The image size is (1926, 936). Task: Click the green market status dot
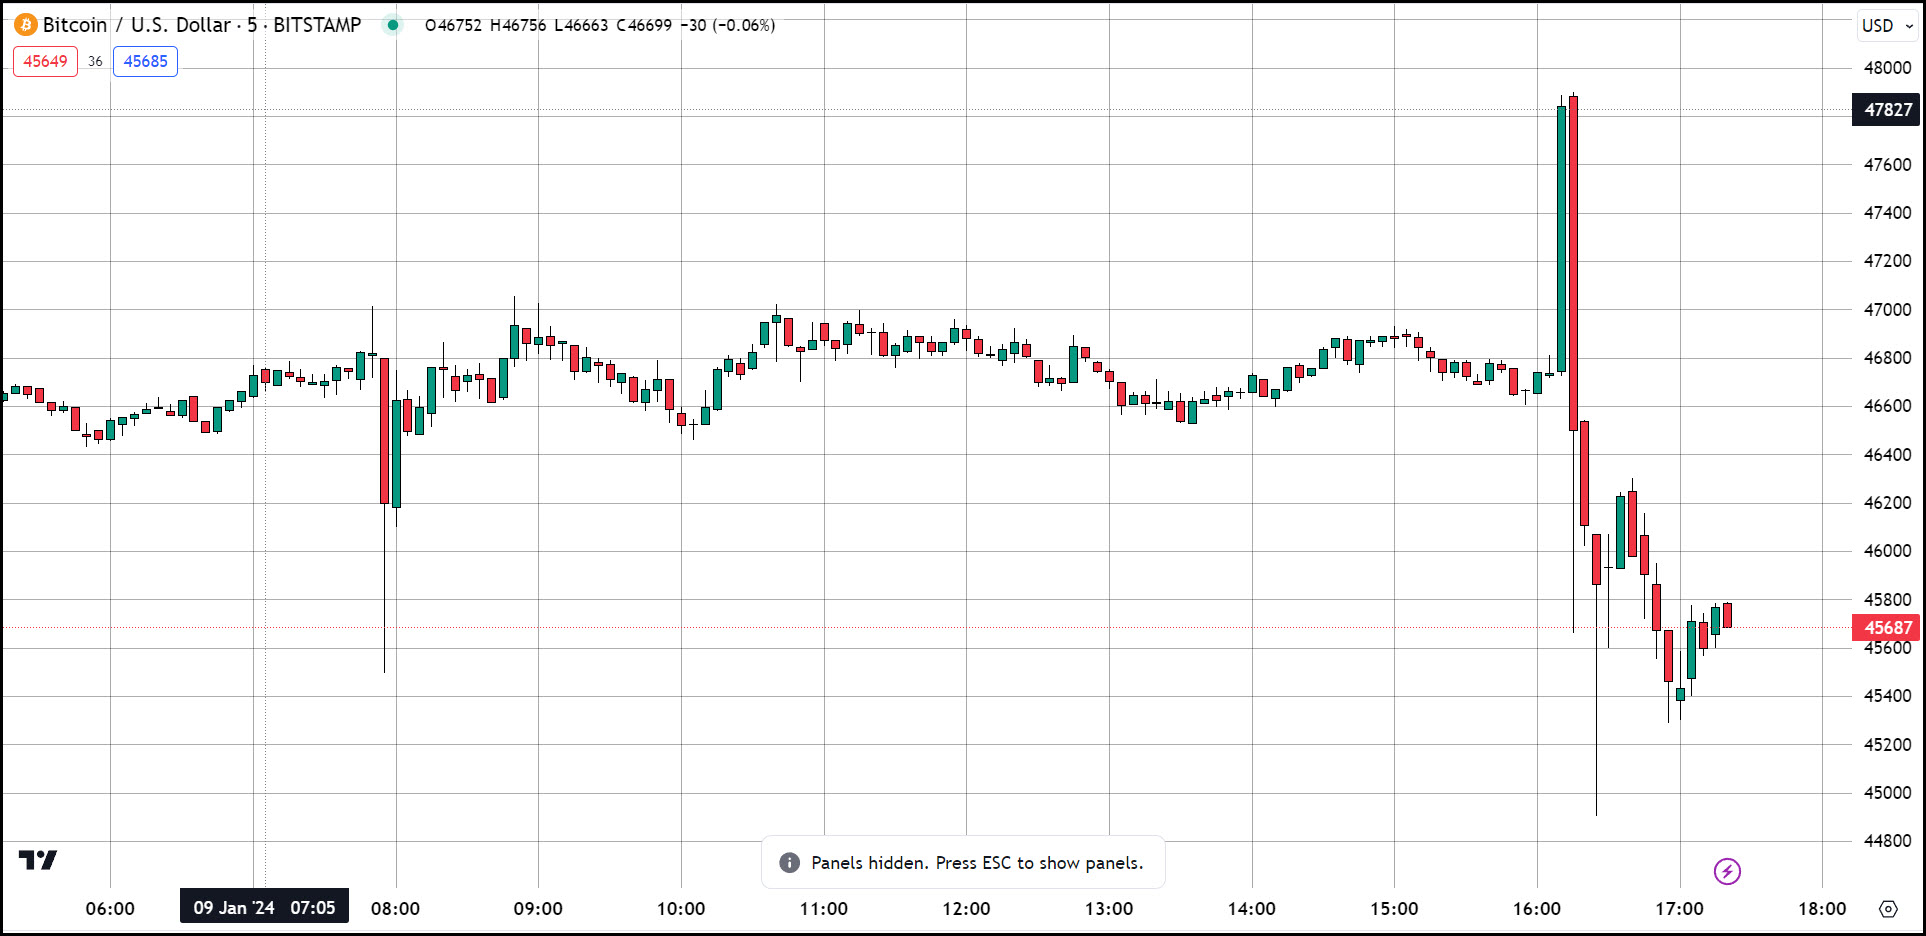(393, 25)
